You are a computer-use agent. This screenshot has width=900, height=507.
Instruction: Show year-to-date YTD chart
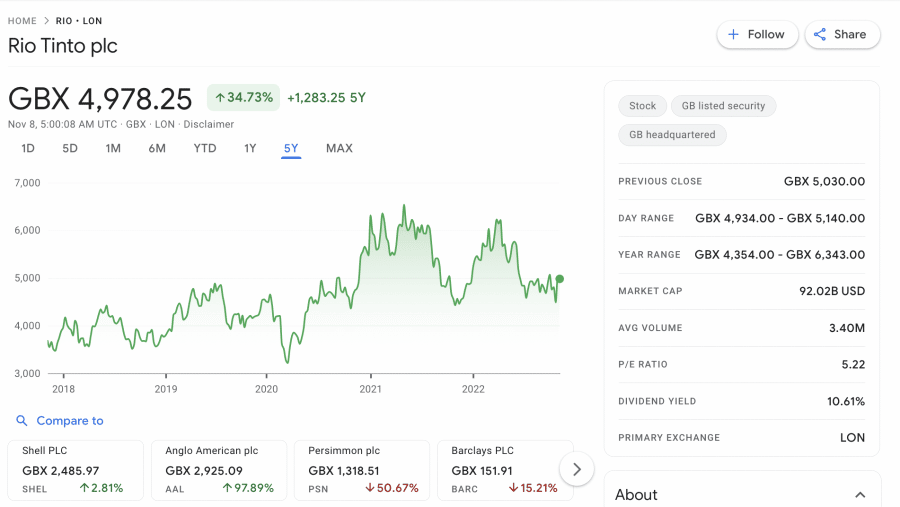tap(205, 148)
